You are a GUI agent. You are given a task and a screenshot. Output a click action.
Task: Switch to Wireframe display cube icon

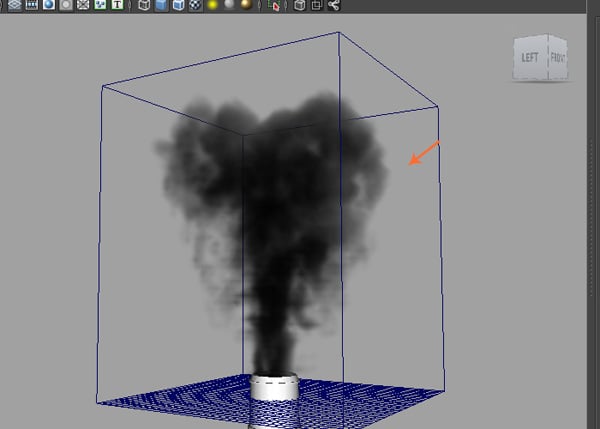(144, 5)
